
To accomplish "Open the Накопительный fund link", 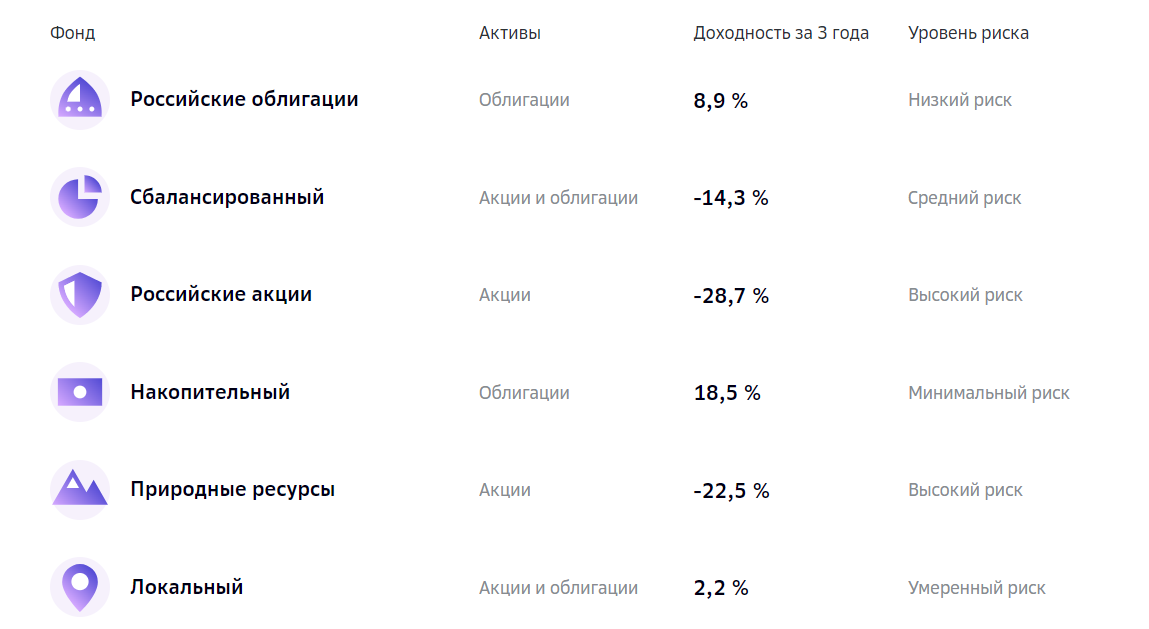I will (210, 392).
